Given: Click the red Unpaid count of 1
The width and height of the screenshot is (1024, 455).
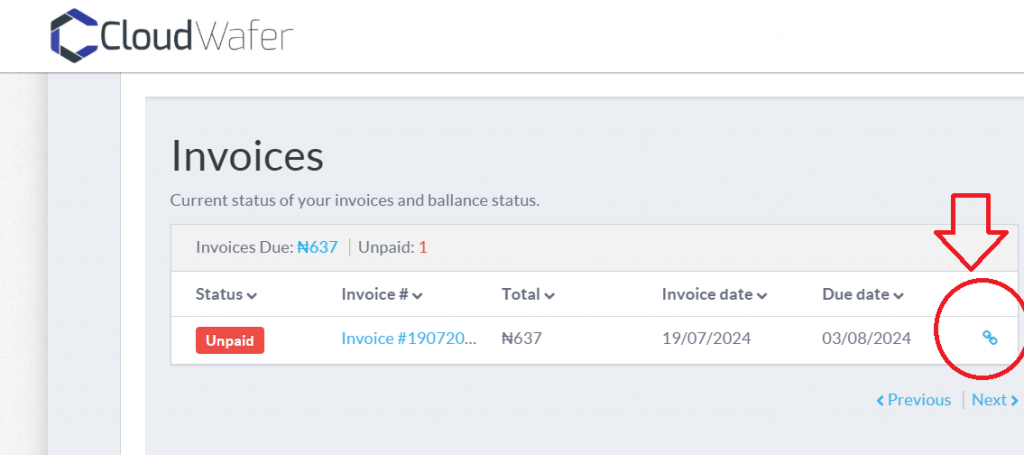Looking at the screenshot, I should click(x=423, y=247).
